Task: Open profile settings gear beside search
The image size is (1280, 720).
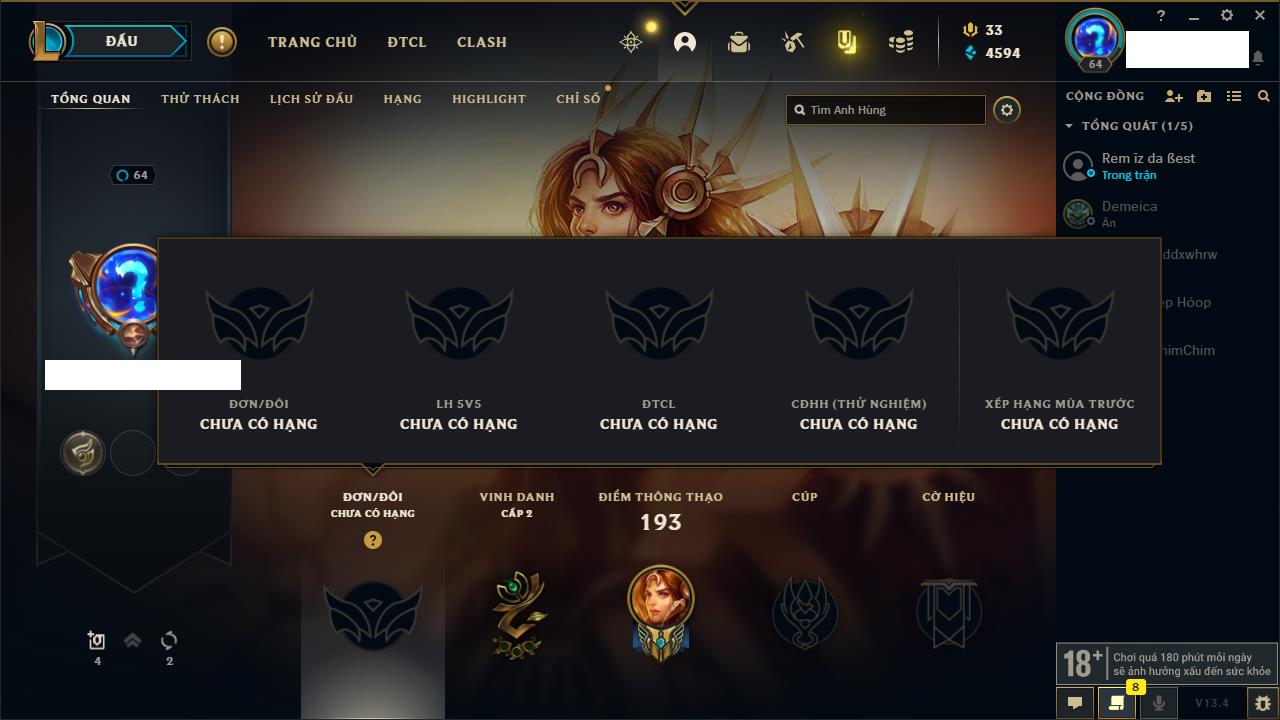Action: coord(1007,110)
